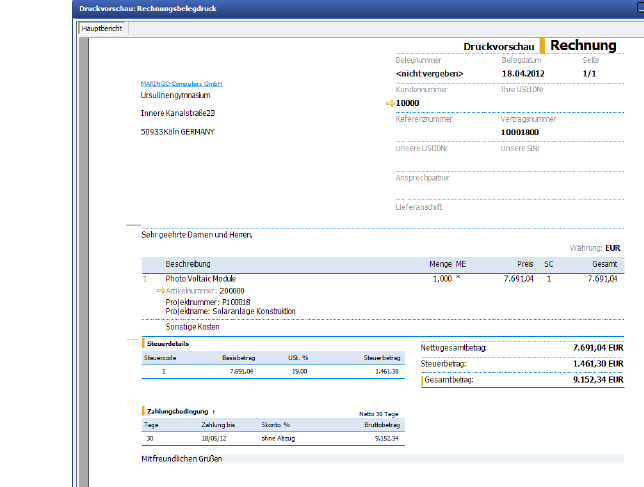The image size is (644, 487).
Task: Click the orange bar next to Gesamtbetrag
Action: pos(421,380)
